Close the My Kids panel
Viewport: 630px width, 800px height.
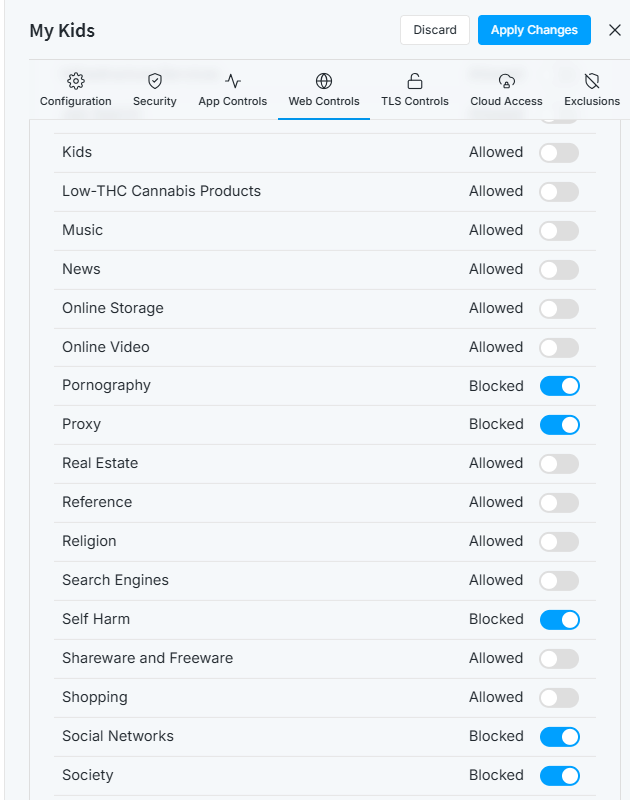click(x=615, y=30)
